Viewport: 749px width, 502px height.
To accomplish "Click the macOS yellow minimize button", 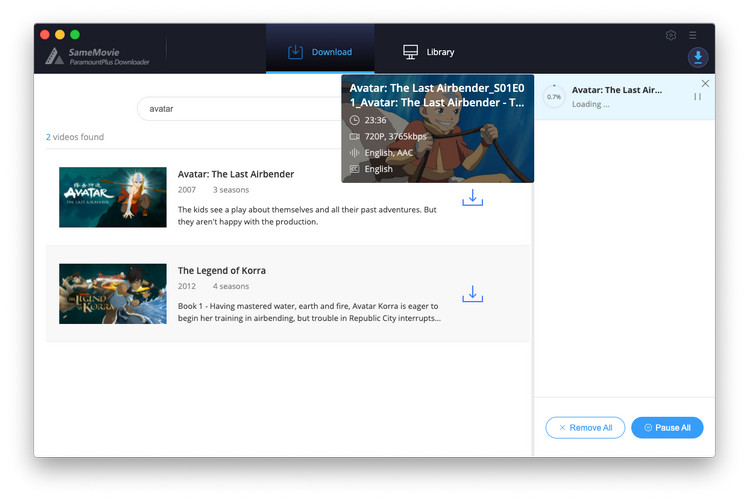I will tap(60, 34).
